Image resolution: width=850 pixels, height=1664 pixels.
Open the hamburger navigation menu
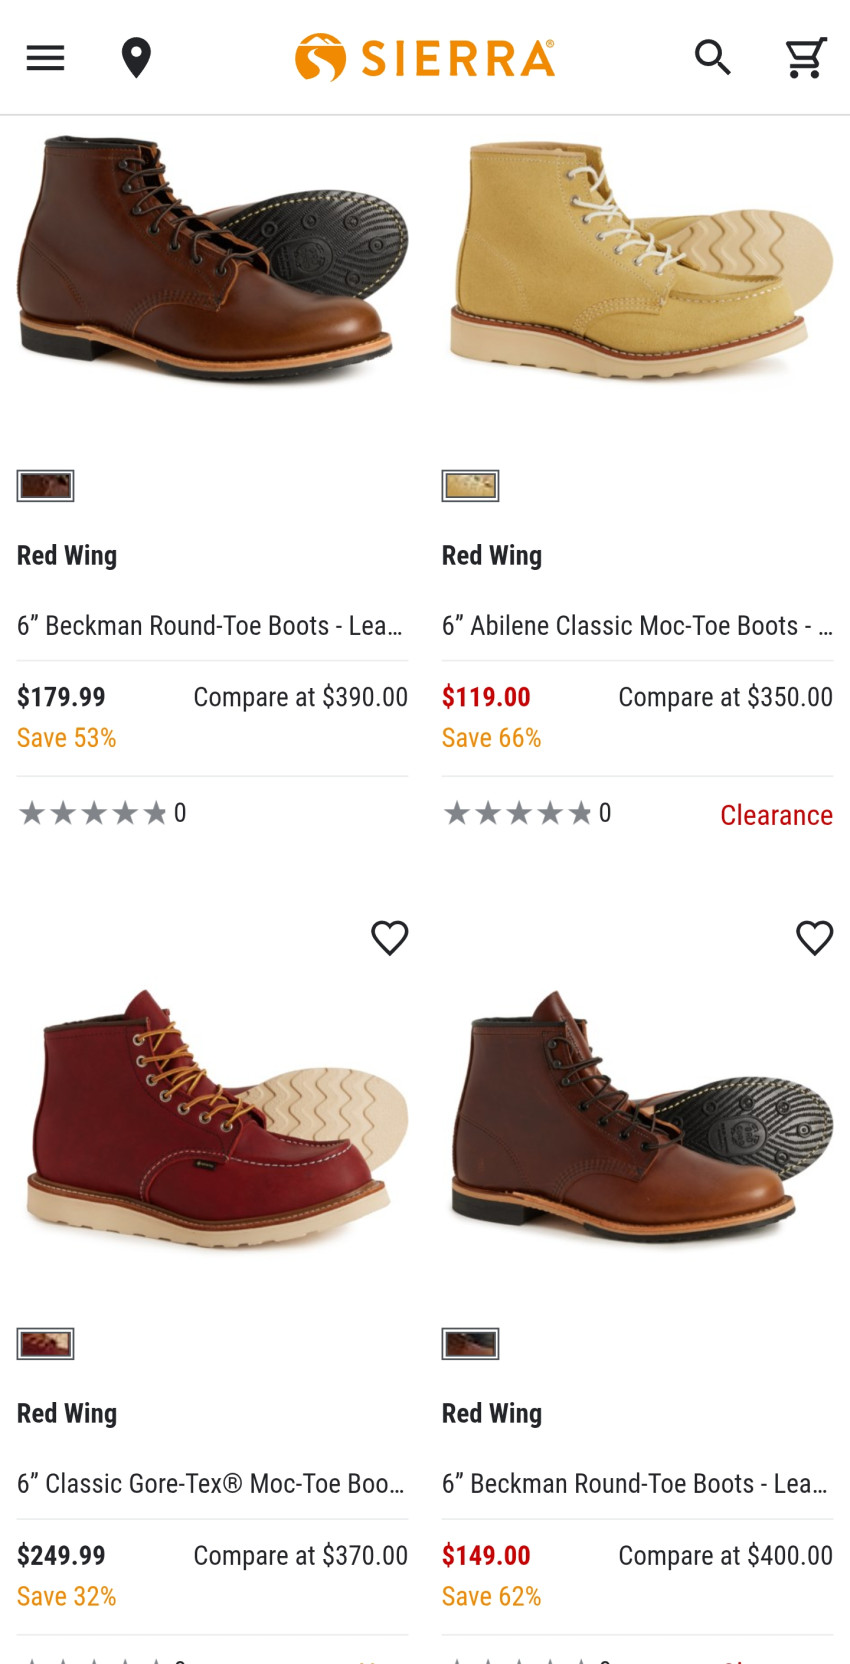click(45, 58)
